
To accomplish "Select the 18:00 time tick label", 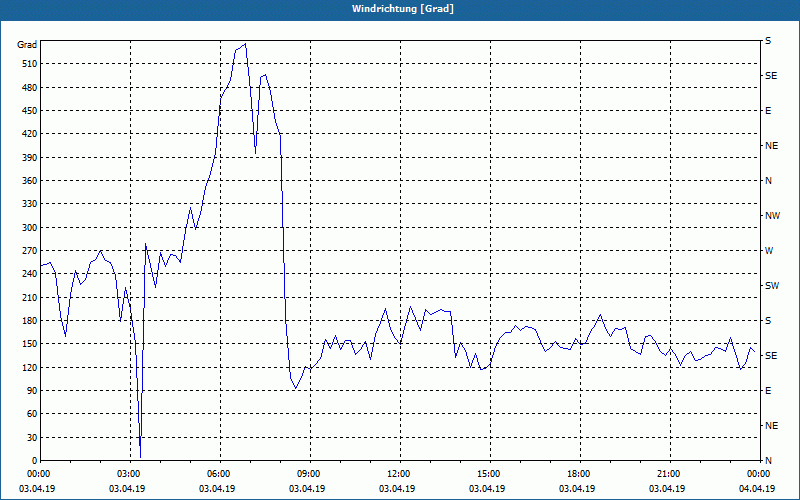I will click(578, 474).
